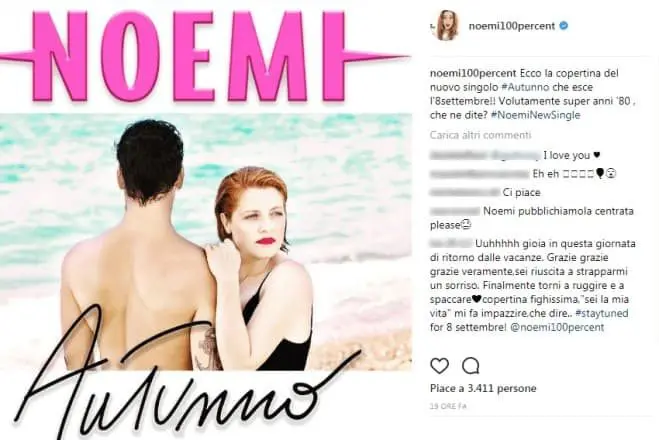Like the post with the heart icon

(440, 366)
